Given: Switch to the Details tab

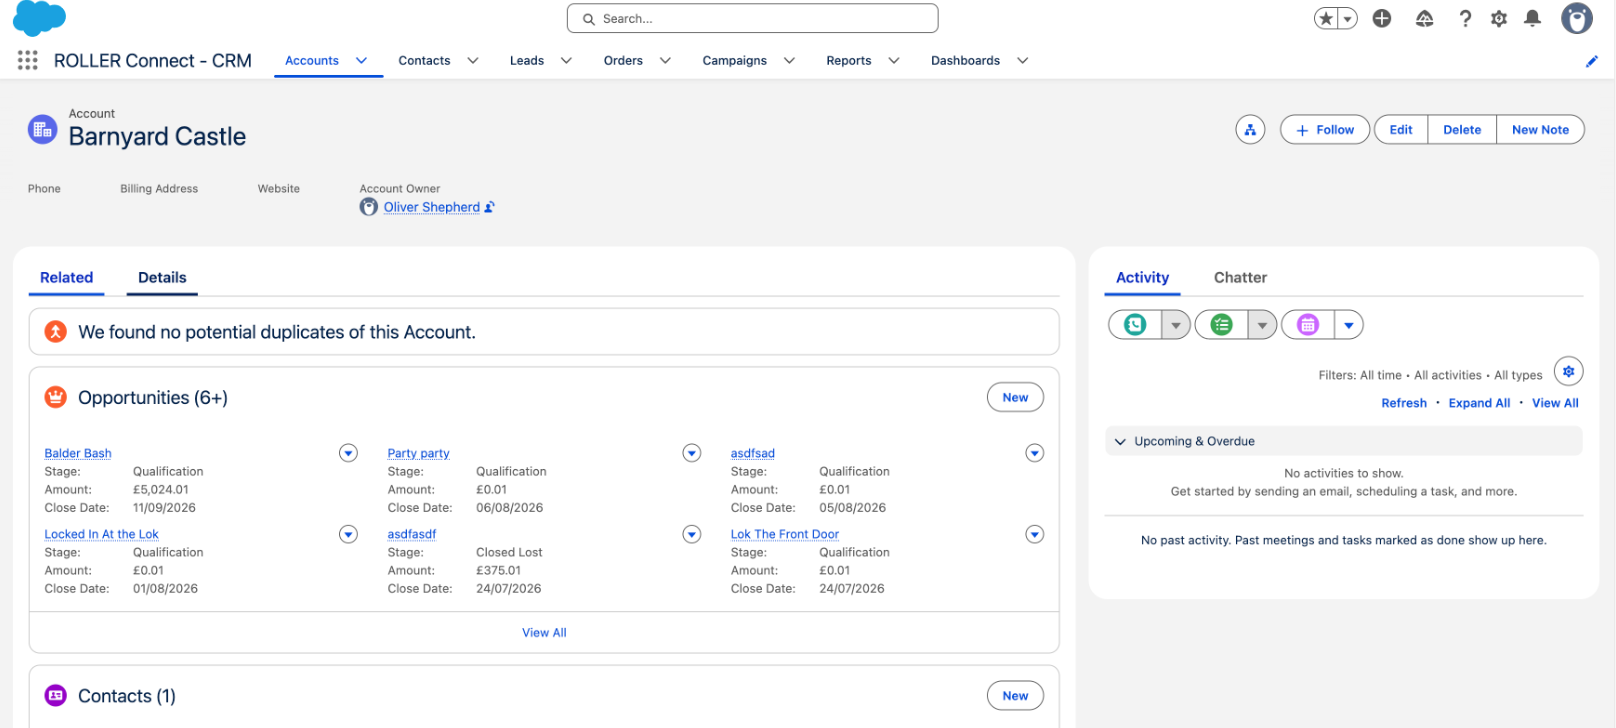Looking at the screenshot, I should (x=162, y=278).
